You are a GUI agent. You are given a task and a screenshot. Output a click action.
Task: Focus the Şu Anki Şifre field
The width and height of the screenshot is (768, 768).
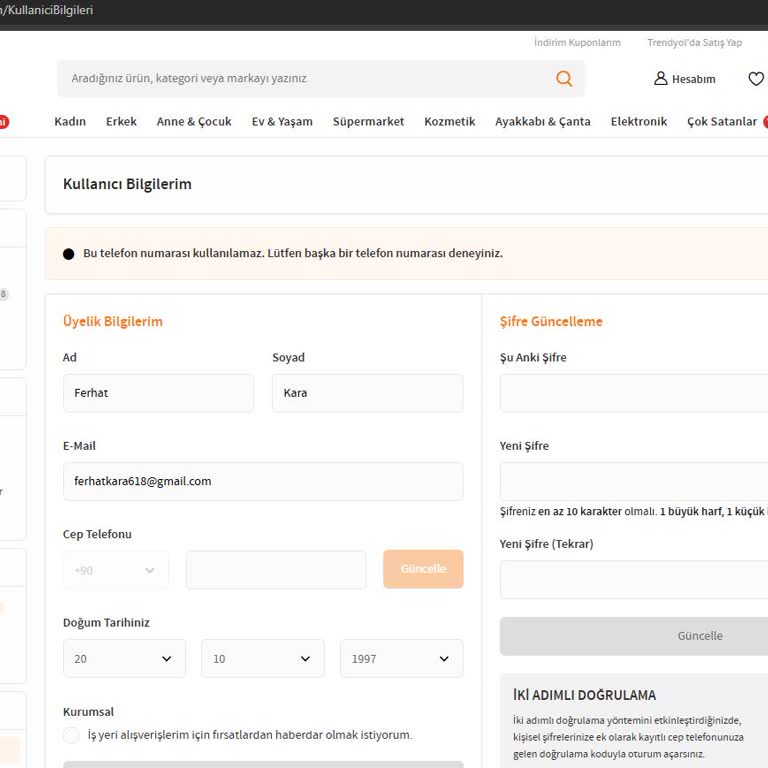point(634,393)
